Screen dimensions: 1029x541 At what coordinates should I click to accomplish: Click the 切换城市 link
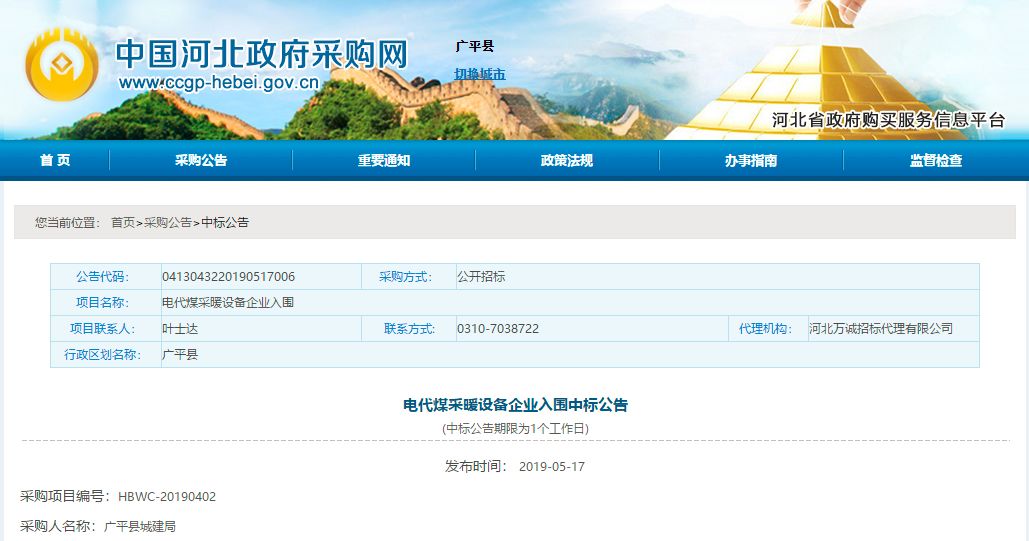(x=480, y=74)
